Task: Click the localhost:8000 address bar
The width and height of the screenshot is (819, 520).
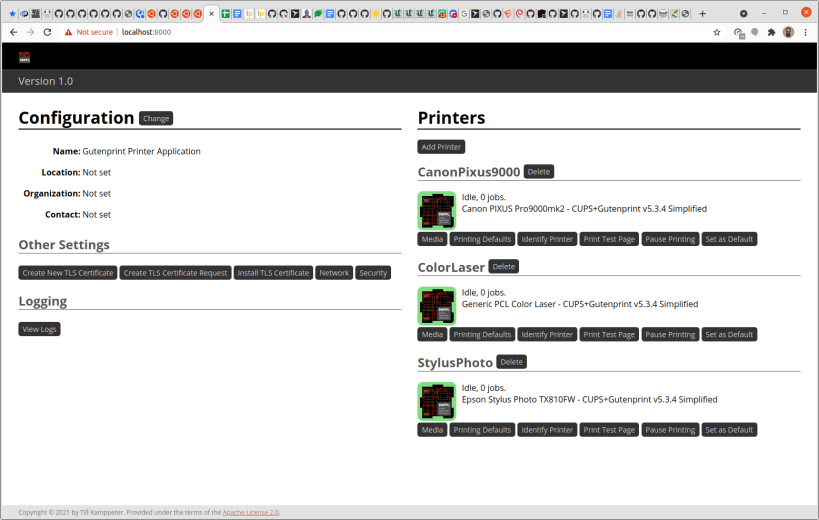Action: pyautogui.click(x=146, y=32)
